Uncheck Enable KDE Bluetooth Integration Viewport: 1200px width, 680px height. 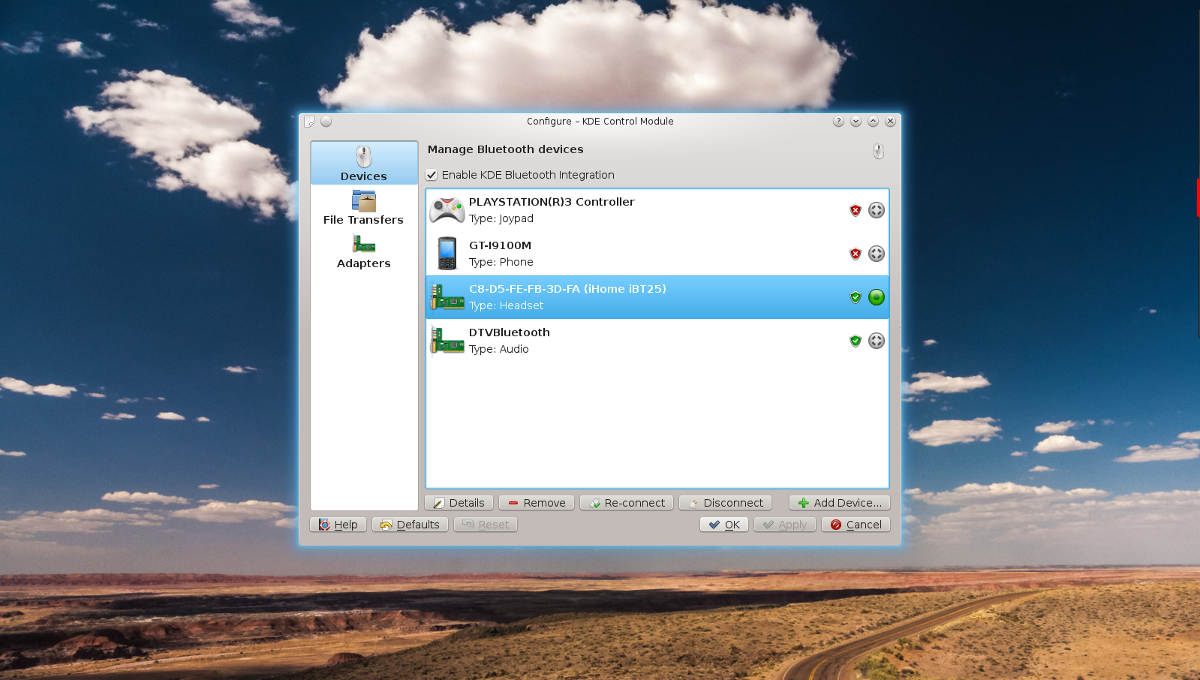(x=432, y=175)
